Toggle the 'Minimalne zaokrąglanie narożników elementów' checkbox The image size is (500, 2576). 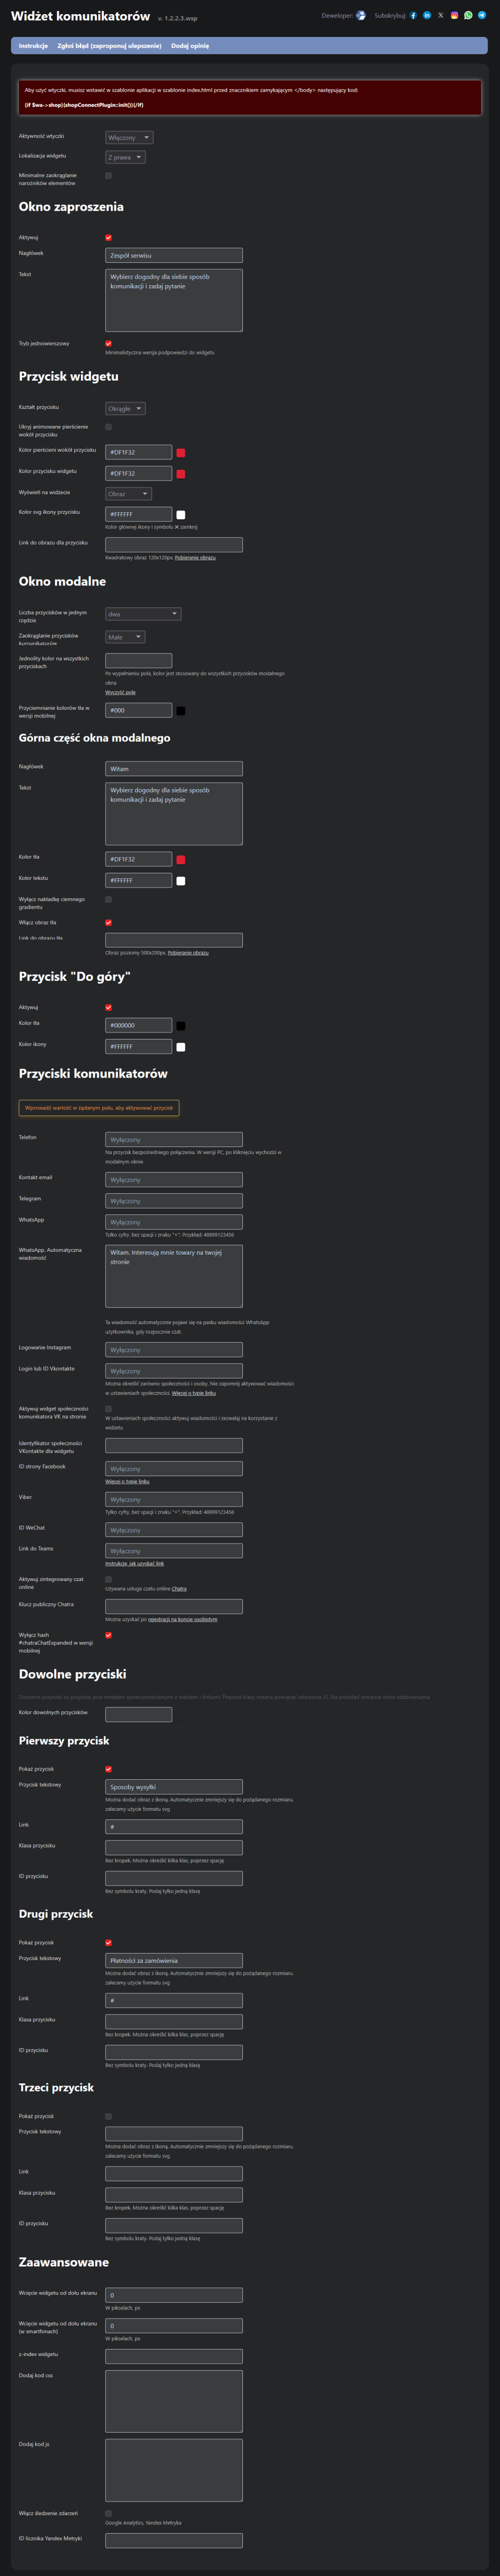[109, 176]
